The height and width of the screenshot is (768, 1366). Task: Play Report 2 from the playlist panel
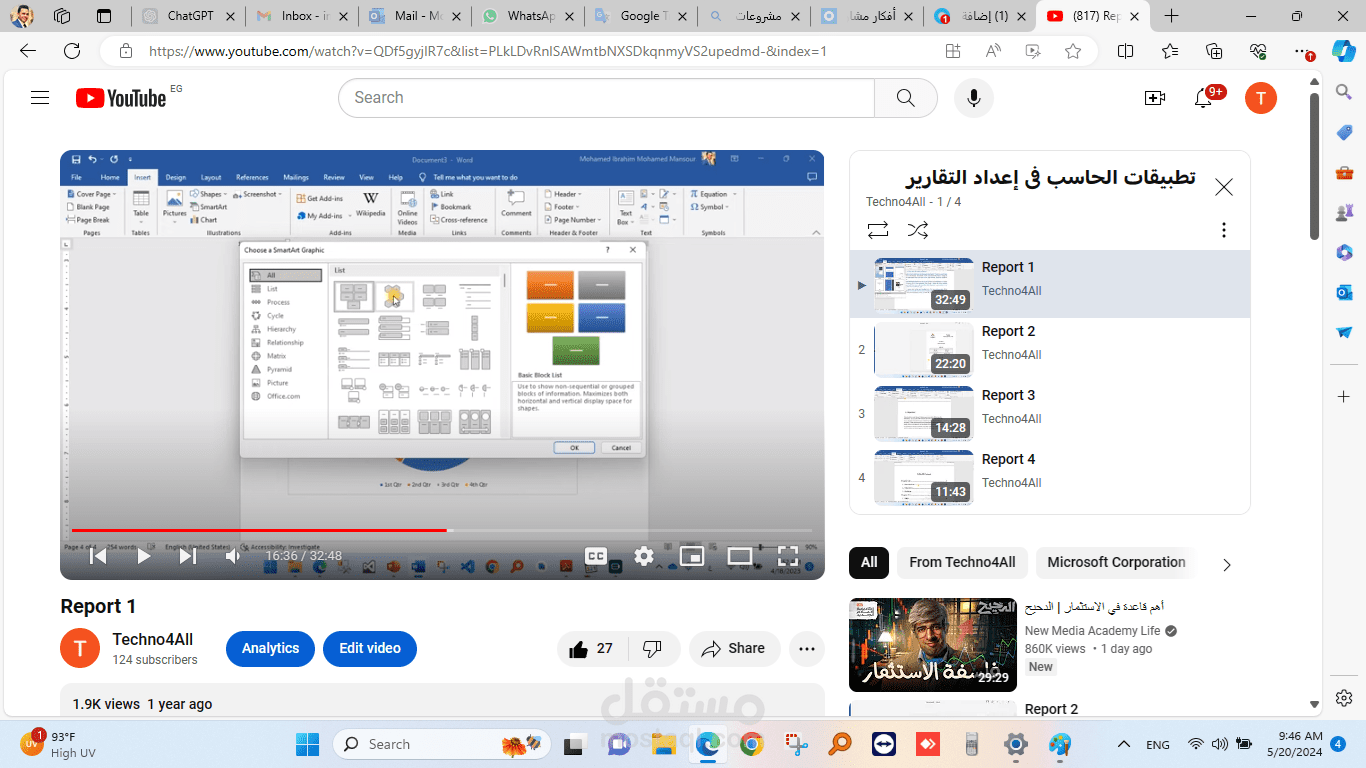coord(1050,350)
